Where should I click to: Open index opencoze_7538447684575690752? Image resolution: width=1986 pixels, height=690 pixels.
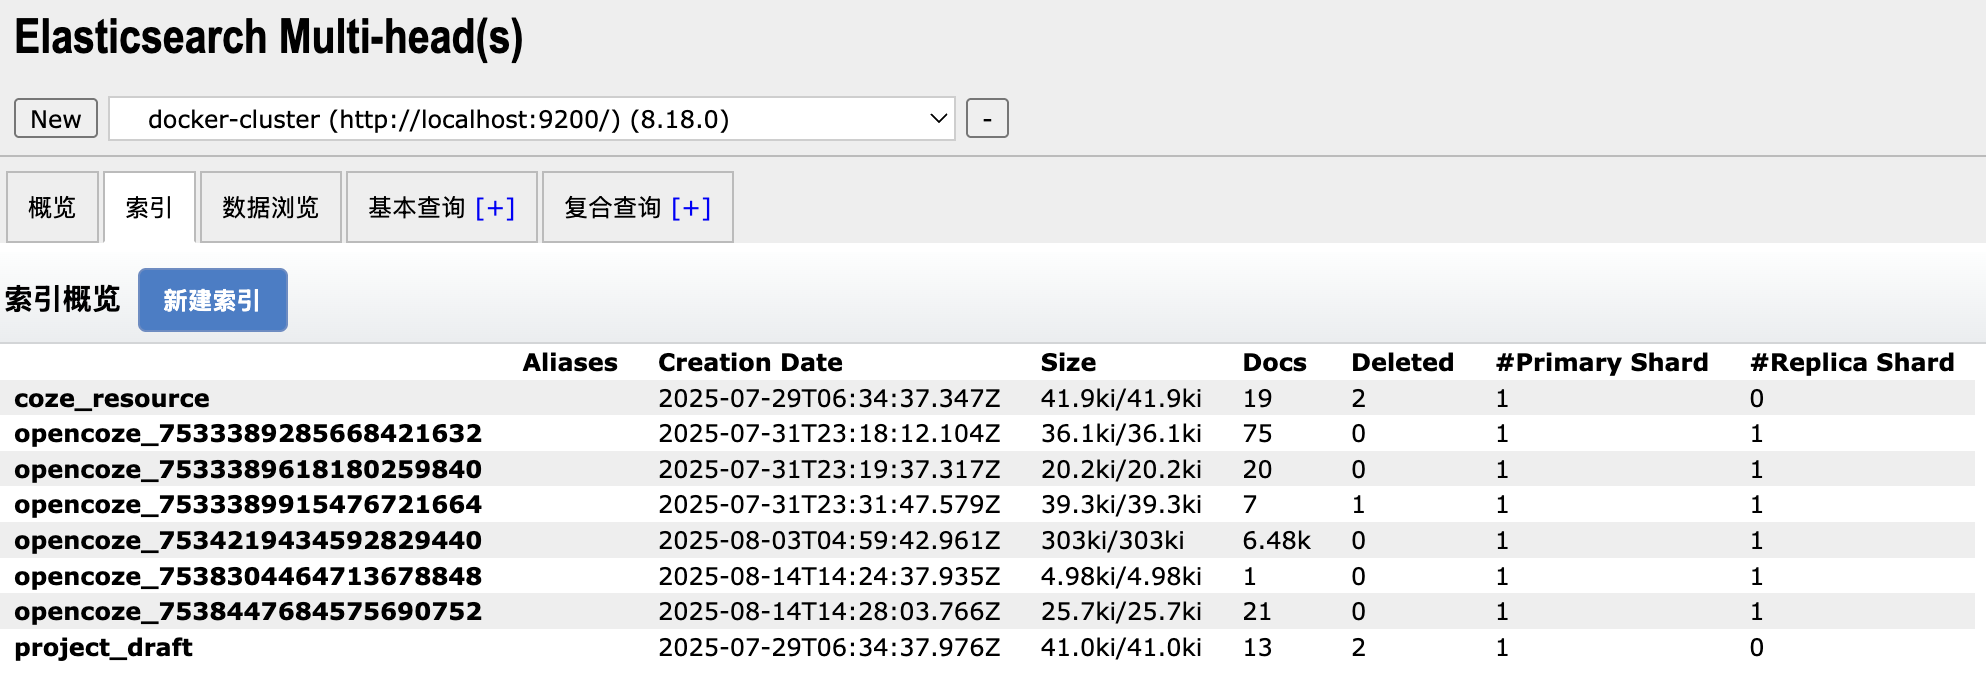click(248, 611)
